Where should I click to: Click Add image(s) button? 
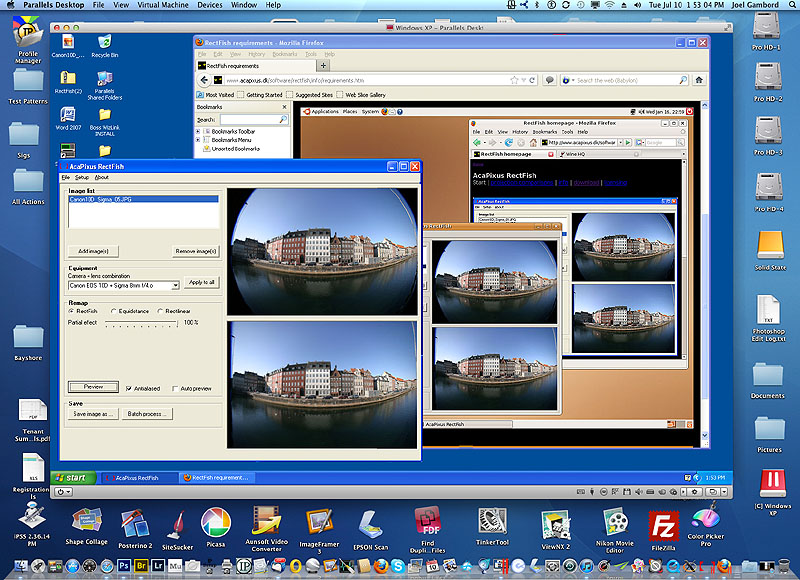click(93, 251)
